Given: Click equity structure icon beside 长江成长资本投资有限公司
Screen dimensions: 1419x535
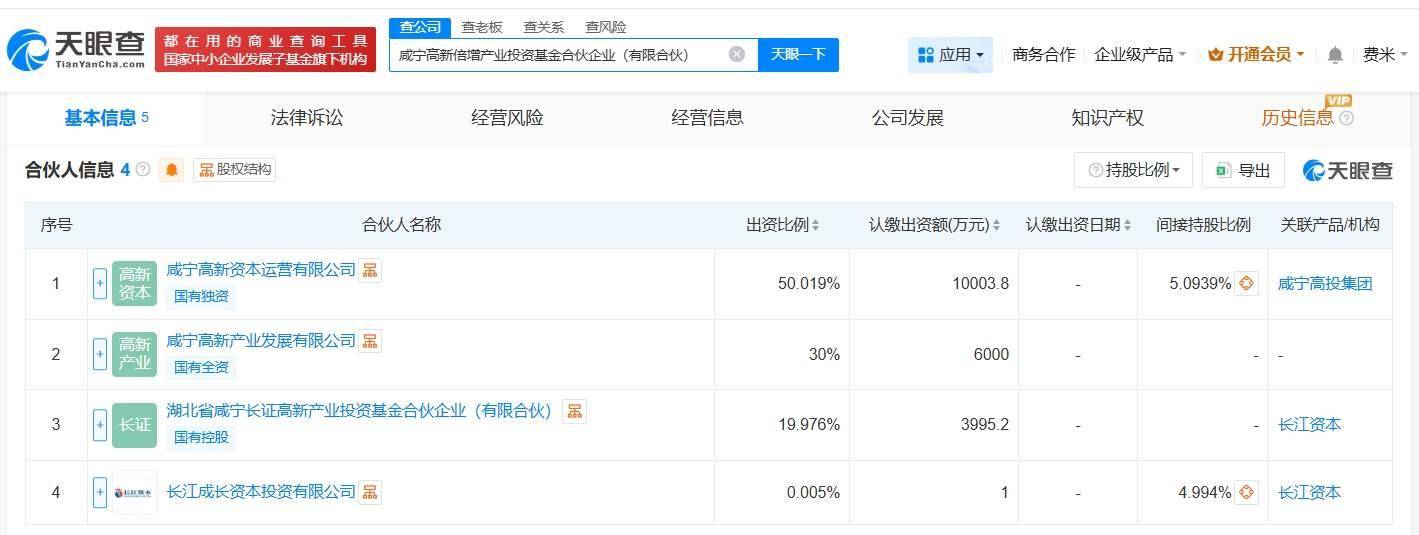Looking at the screenshot, I should (x=370, y=492).
